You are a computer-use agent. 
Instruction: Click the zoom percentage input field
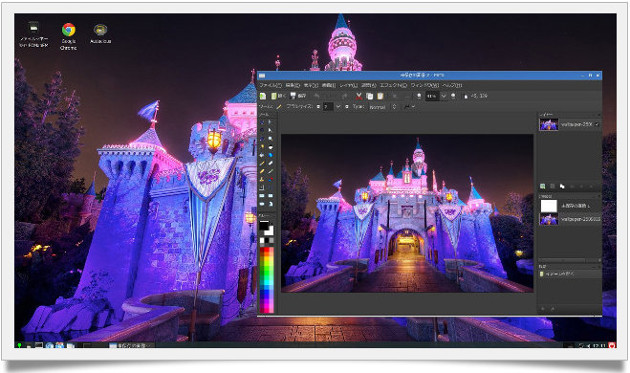click(432, 96)
